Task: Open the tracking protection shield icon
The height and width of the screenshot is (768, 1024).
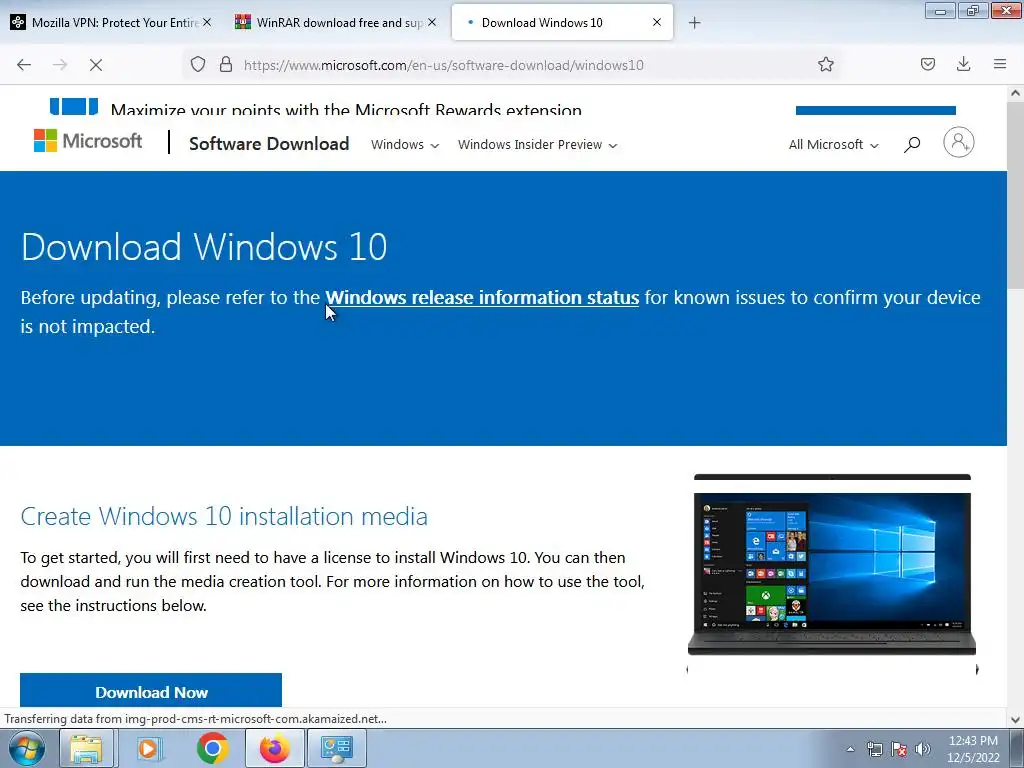Action: [198, 64]
